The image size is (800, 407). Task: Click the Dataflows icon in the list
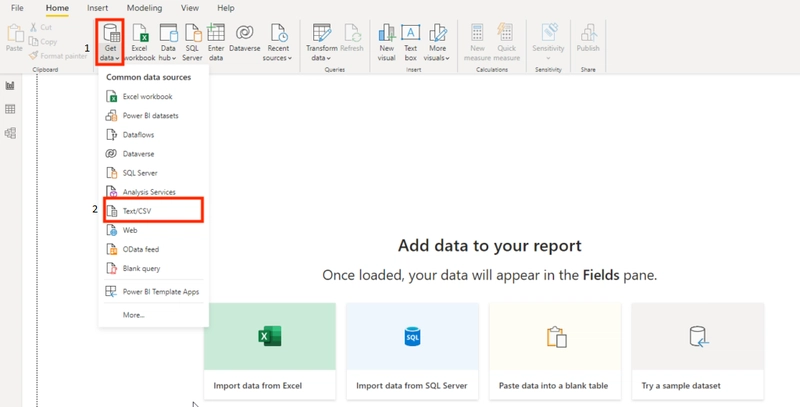pyautogui.click(x=111, y=135)
